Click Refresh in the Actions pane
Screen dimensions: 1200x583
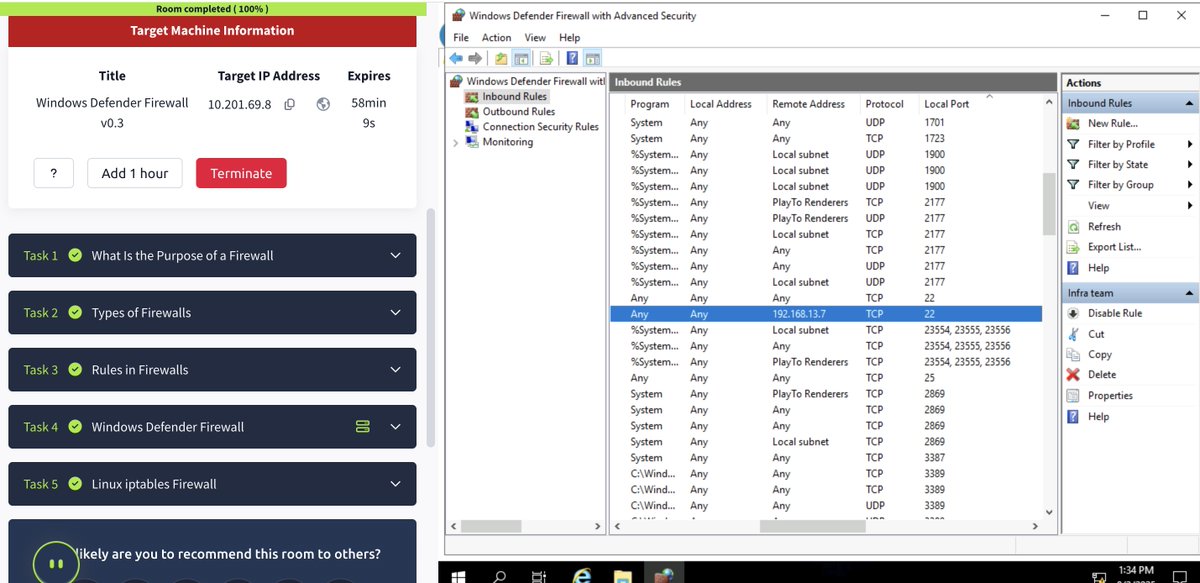tap(1104, 227)
